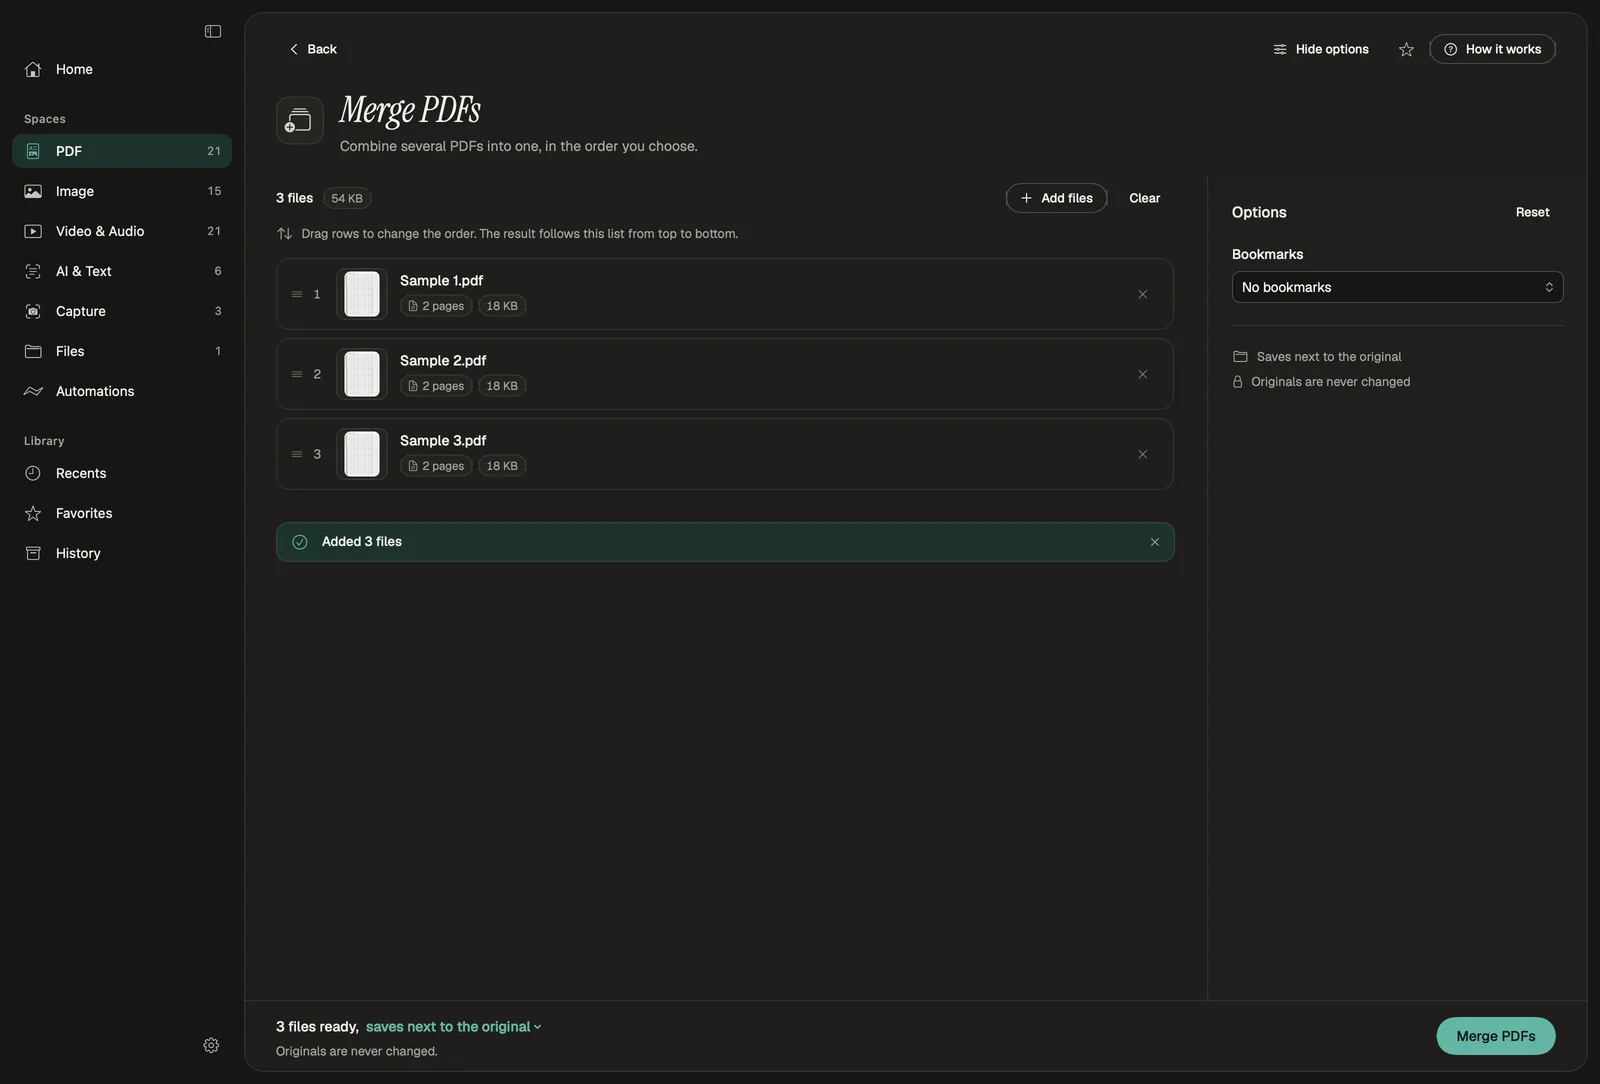Click the 54 KB total size badge
The height and width of the screenshot is (1084, 1600).
(x=347, y=198)
